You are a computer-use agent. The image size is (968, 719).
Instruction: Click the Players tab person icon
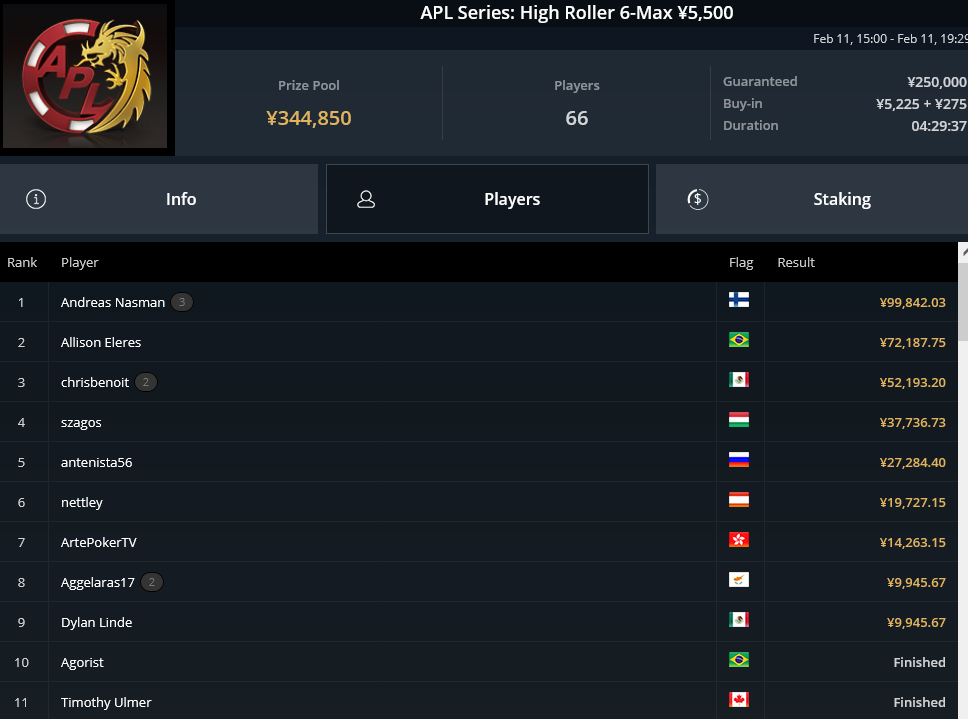[x=366, y=199]
